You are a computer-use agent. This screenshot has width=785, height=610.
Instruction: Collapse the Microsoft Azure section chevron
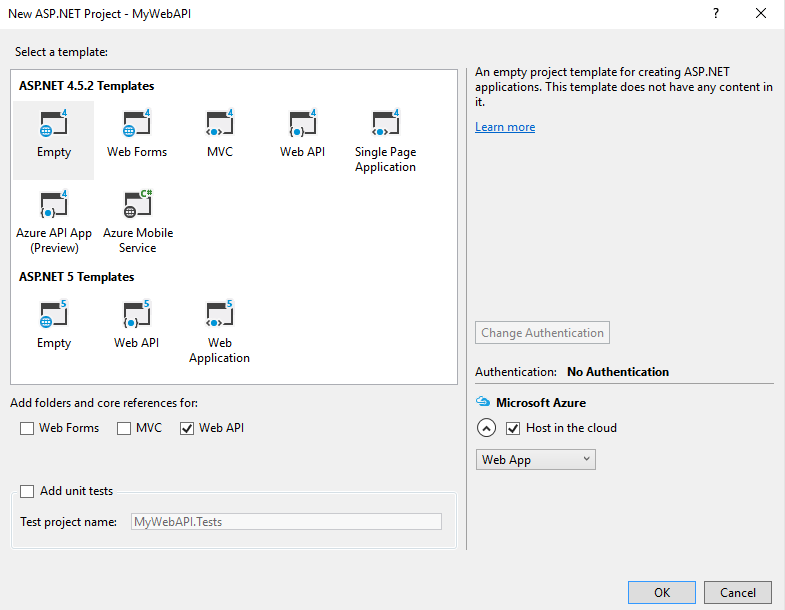tap(486, 428)
